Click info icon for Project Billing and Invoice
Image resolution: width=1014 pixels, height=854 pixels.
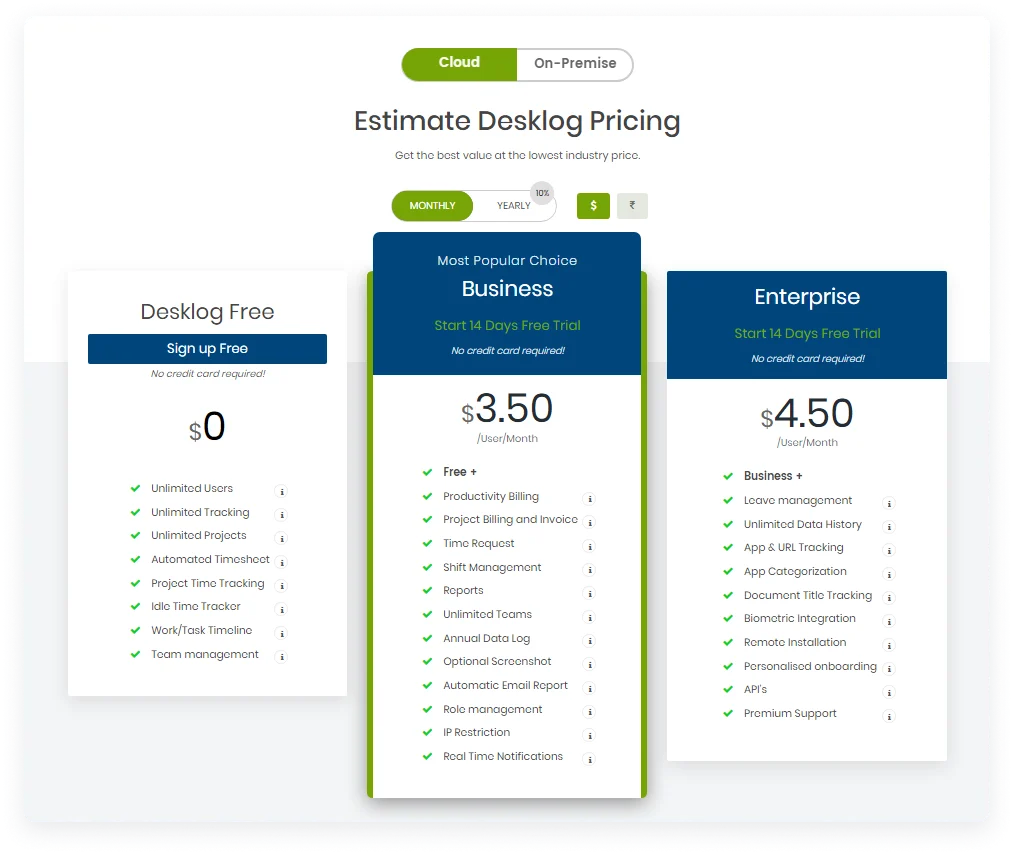pyautogui.click(x=589, y=522)
